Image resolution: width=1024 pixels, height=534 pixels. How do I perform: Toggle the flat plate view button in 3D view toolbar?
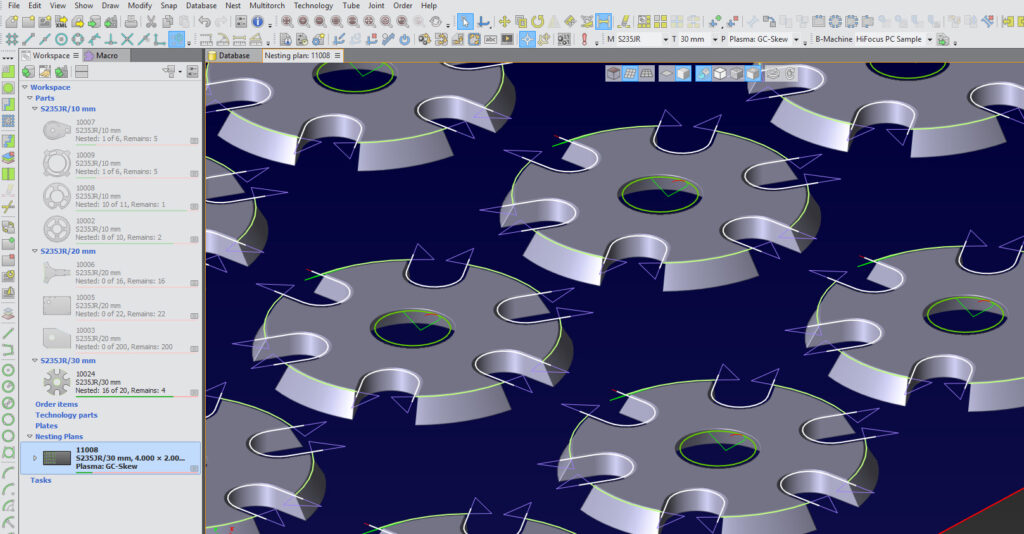point(666,73)
